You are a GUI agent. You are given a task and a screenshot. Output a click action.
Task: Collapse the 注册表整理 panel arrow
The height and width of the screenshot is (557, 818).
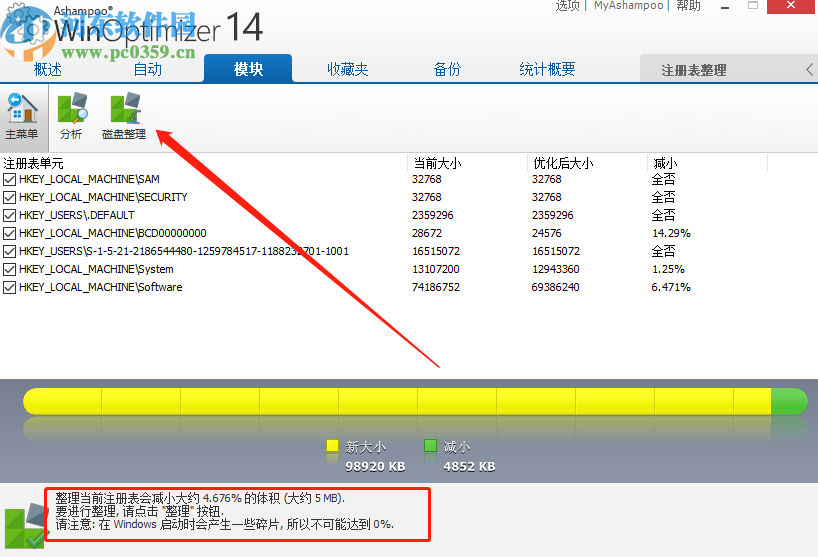tap(809, 70)
